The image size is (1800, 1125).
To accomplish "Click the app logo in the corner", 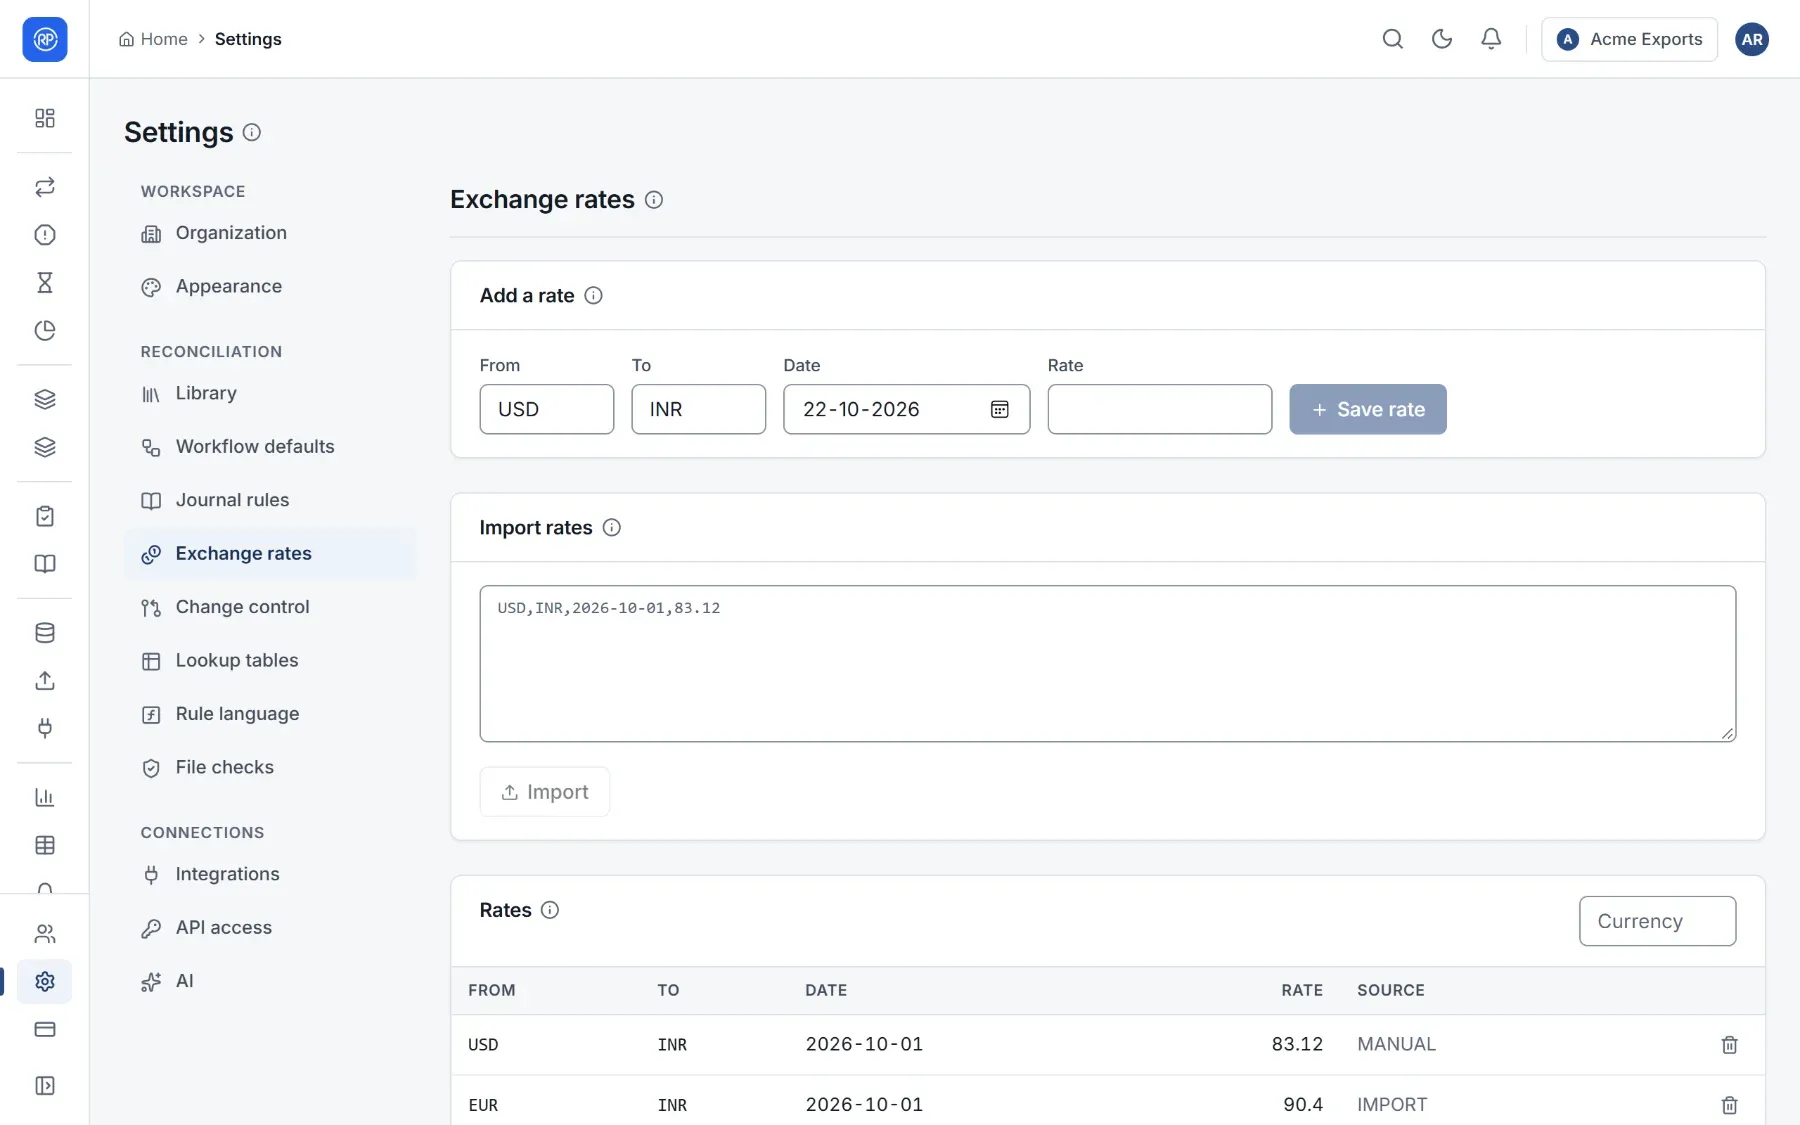I will pos(45,39).
